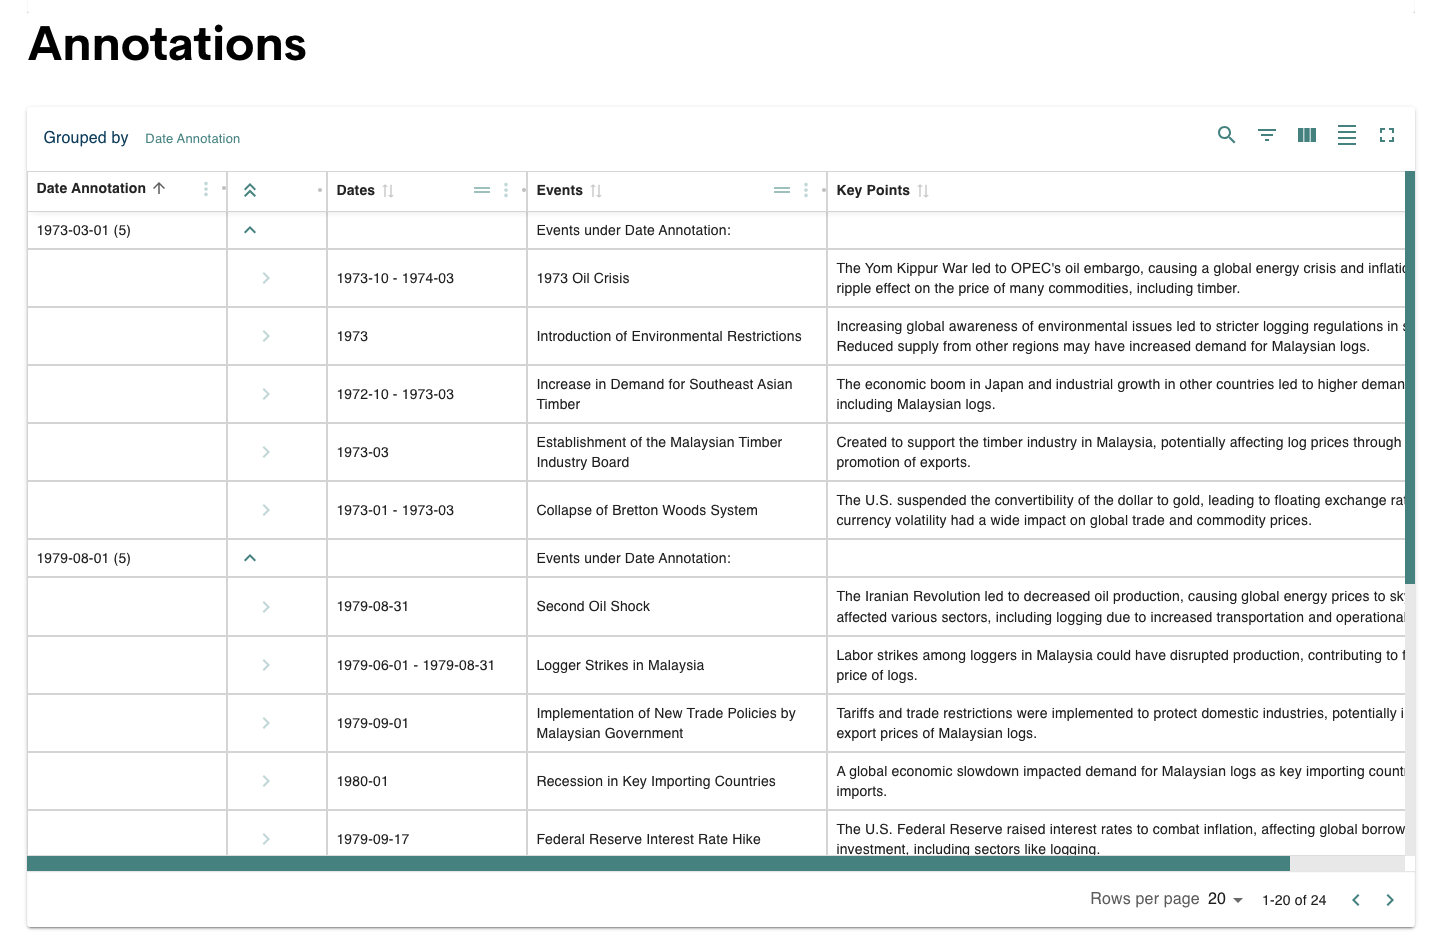The image size is (1454, 952).
Task: Sort the Events column
Action: click(x=596, y=191)
